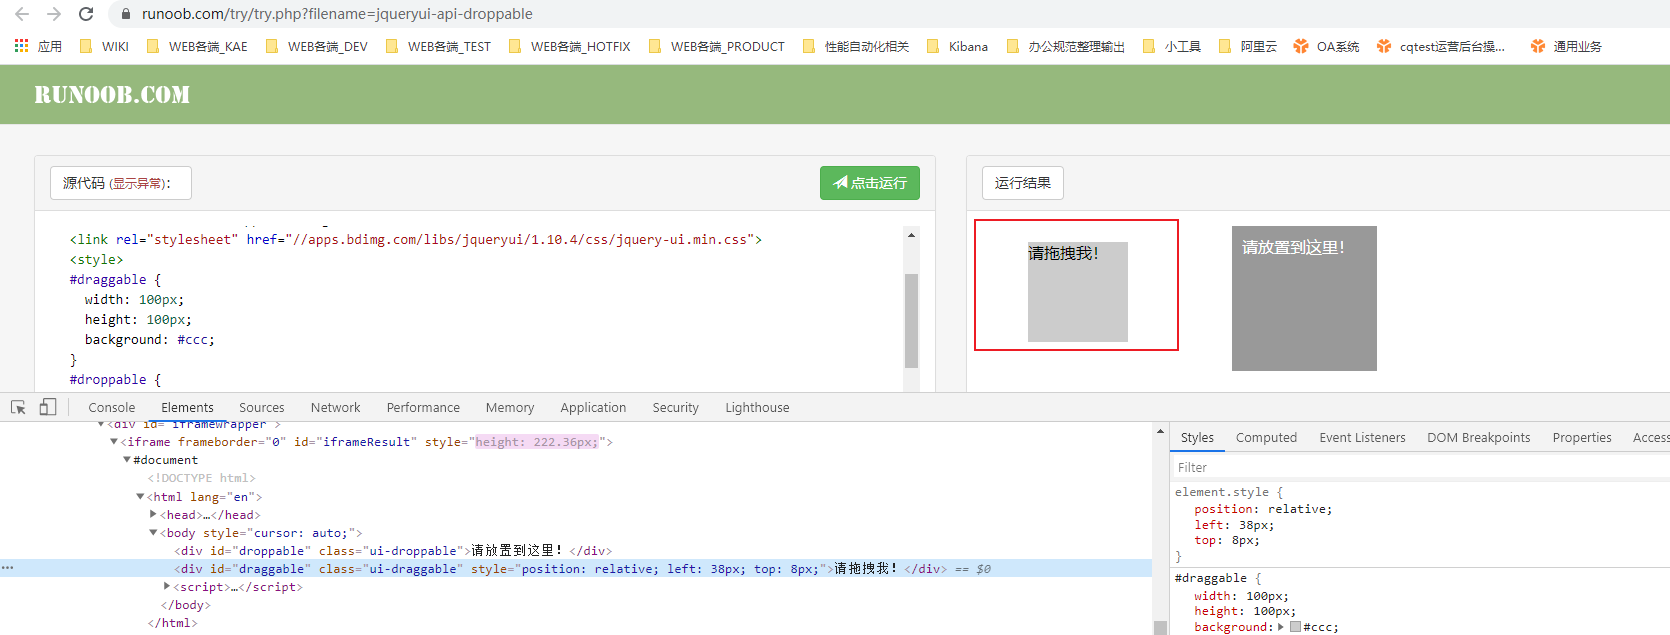Viewport: 1670px width, 635px height.
Task: Toggle the device toolbar icon in DevTools
Action: tap(47, 407)
